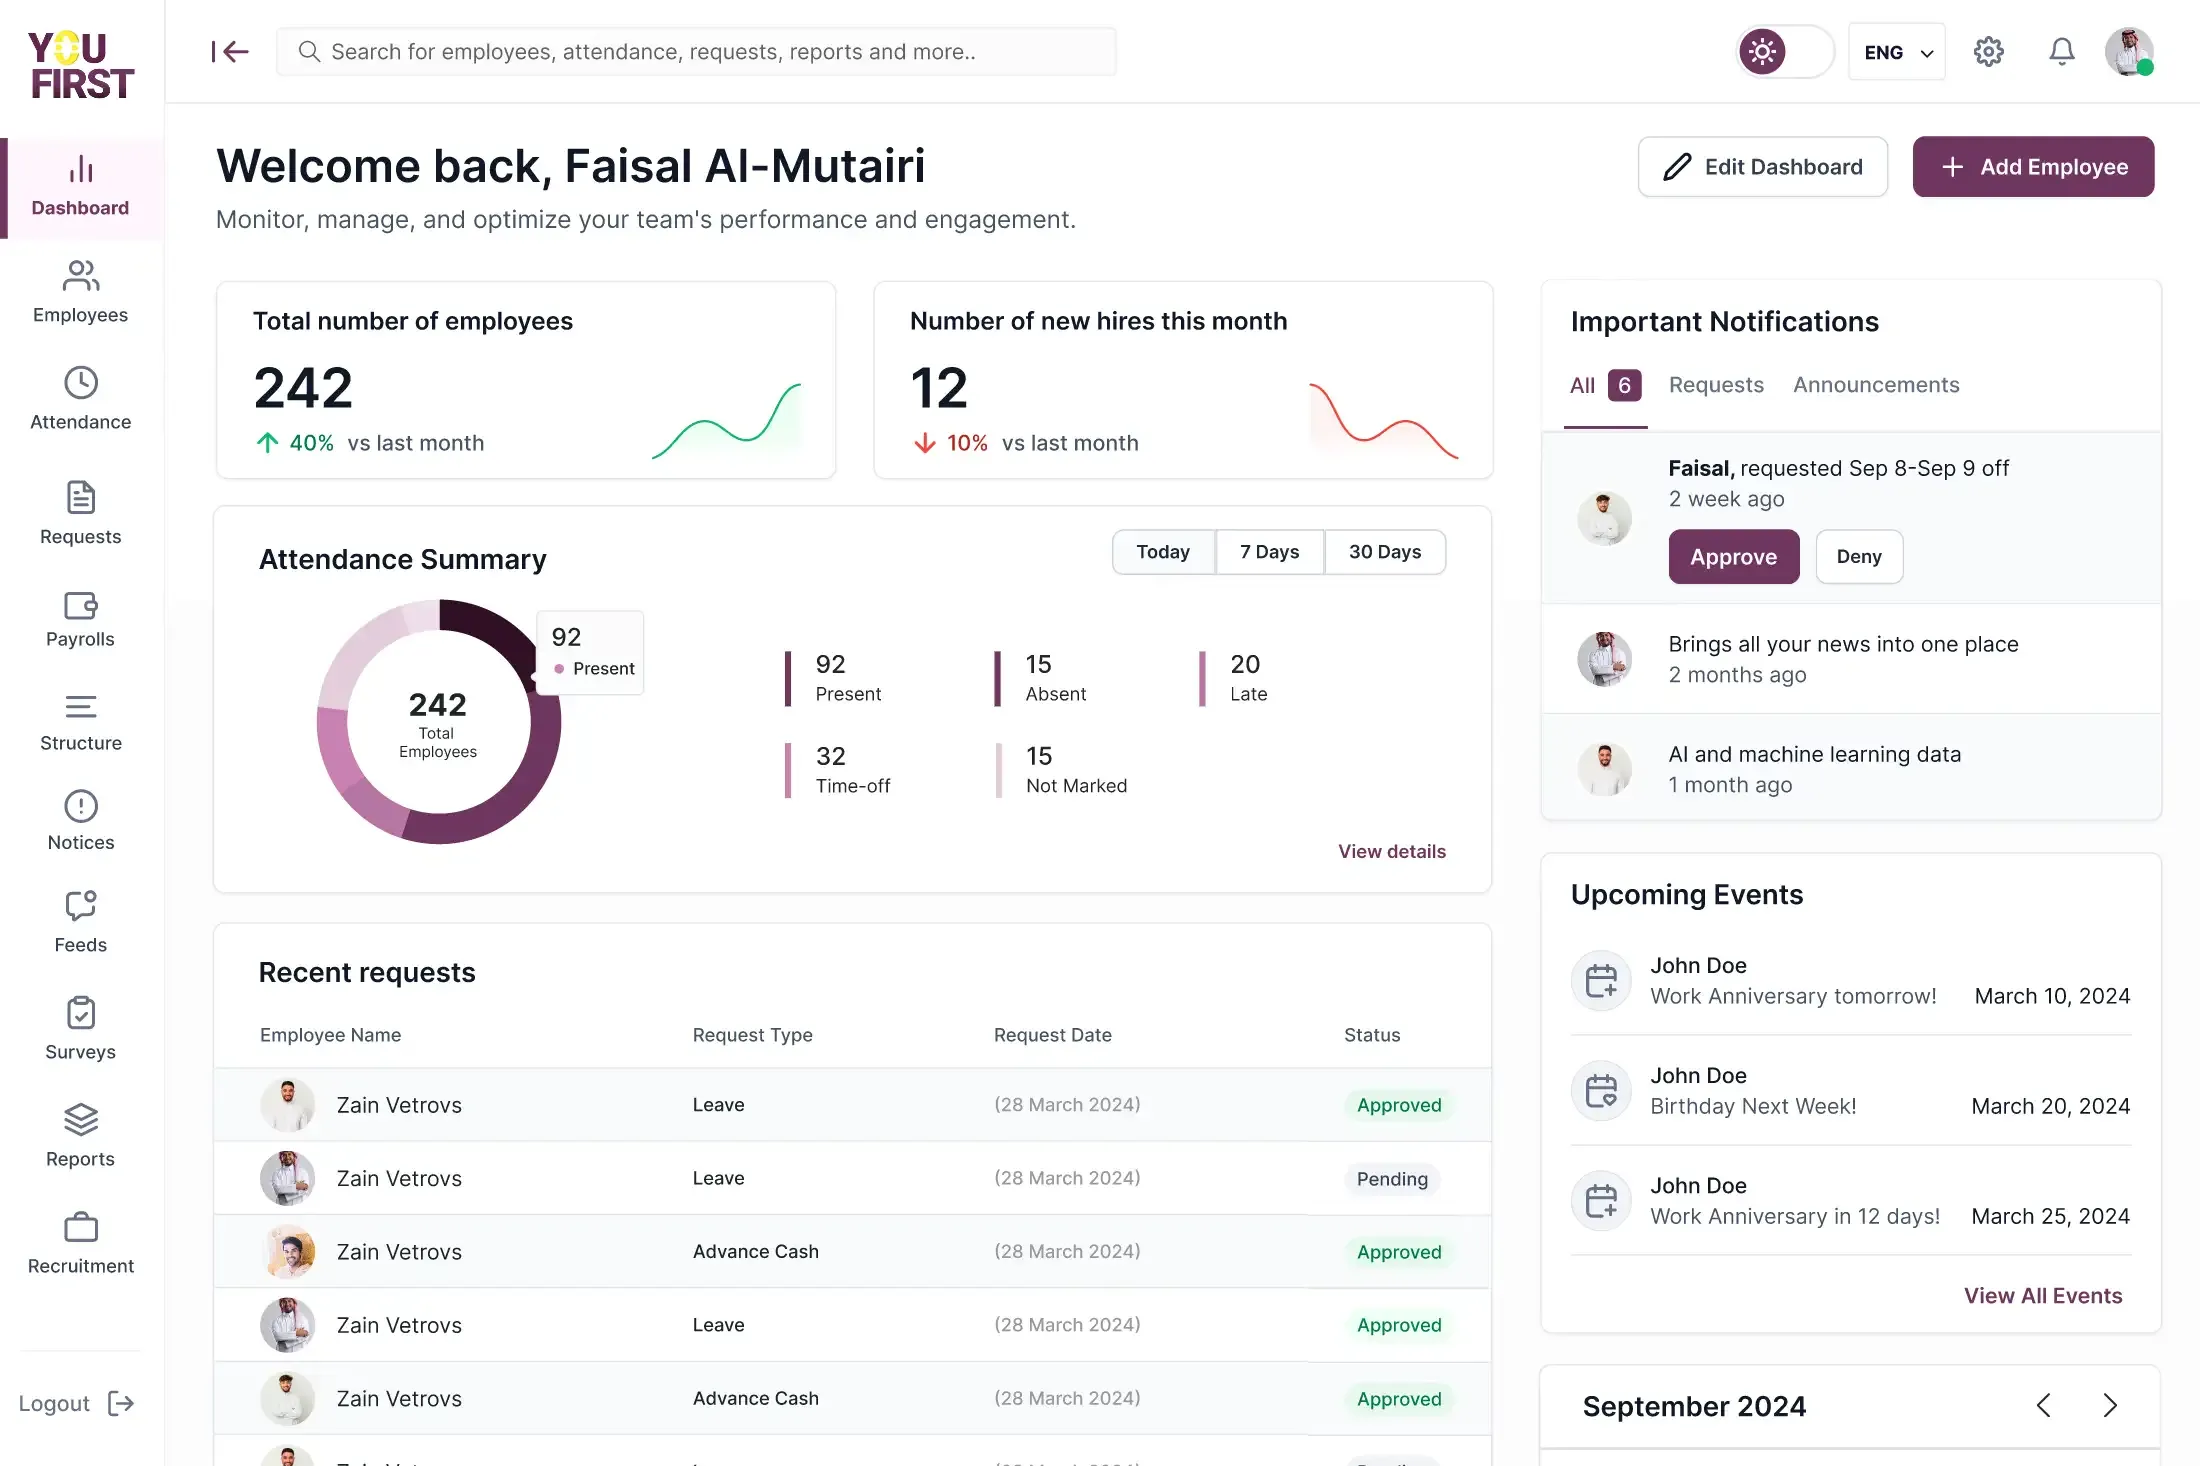Image resolution: width=2200 pixels, height=1466 pixels.
Task: Click 'Birthday Next Week!' event text
Action: coord(1753,1107)
